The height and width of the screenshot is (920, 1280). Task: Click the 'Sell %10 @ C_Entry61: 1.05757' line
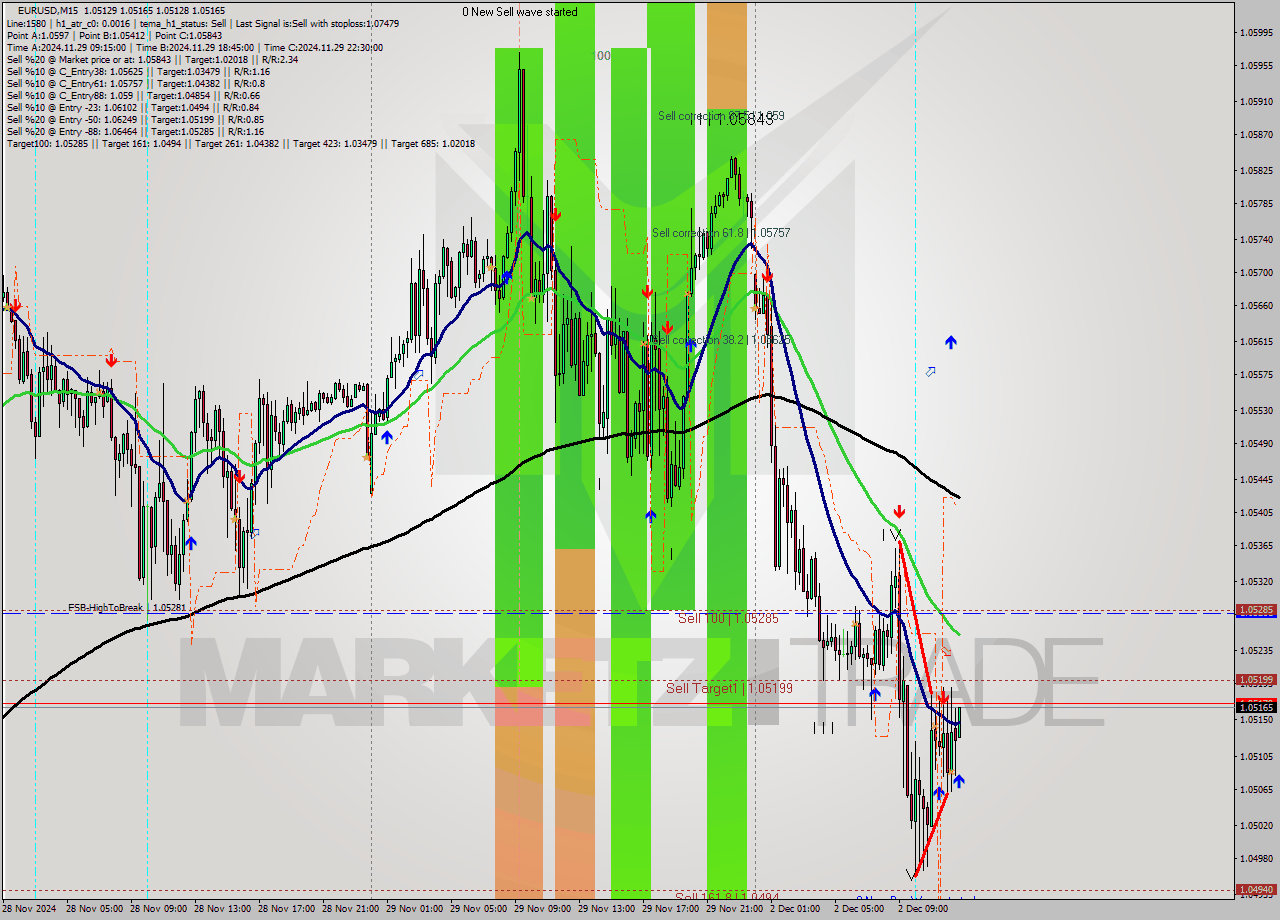point(135,83)
